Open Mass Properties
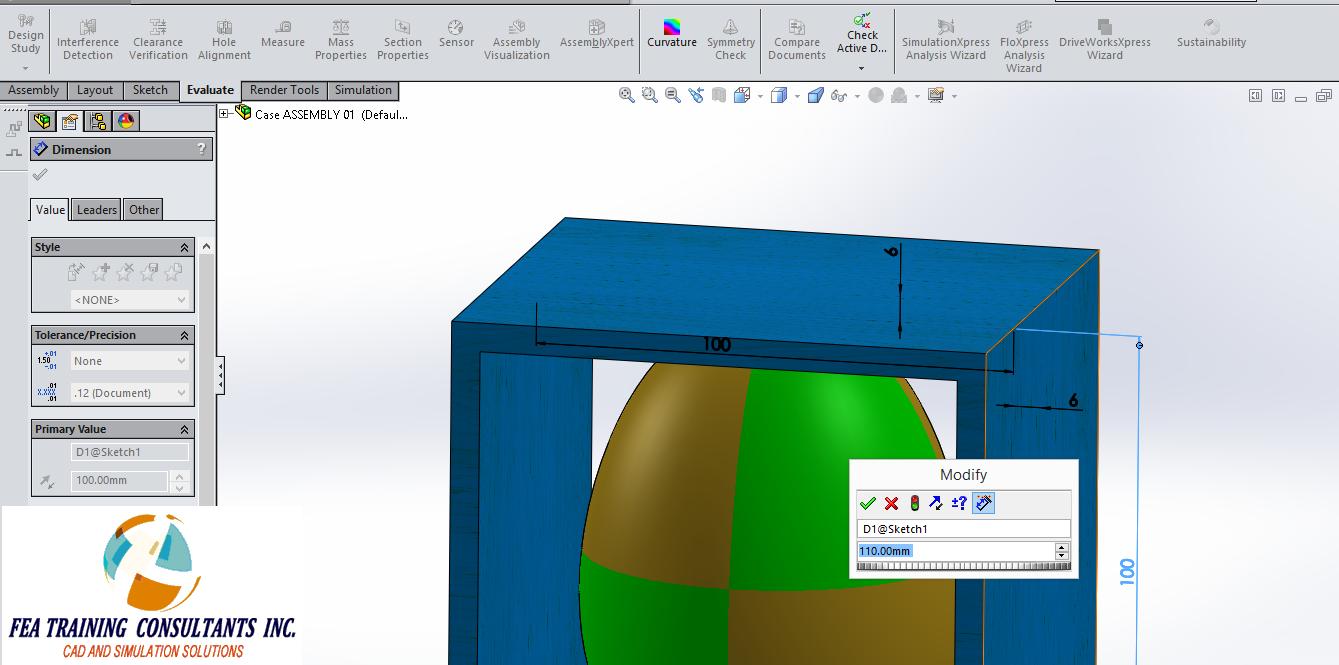Viewport: 1339px width, 665px height. (x=341, y=40)
